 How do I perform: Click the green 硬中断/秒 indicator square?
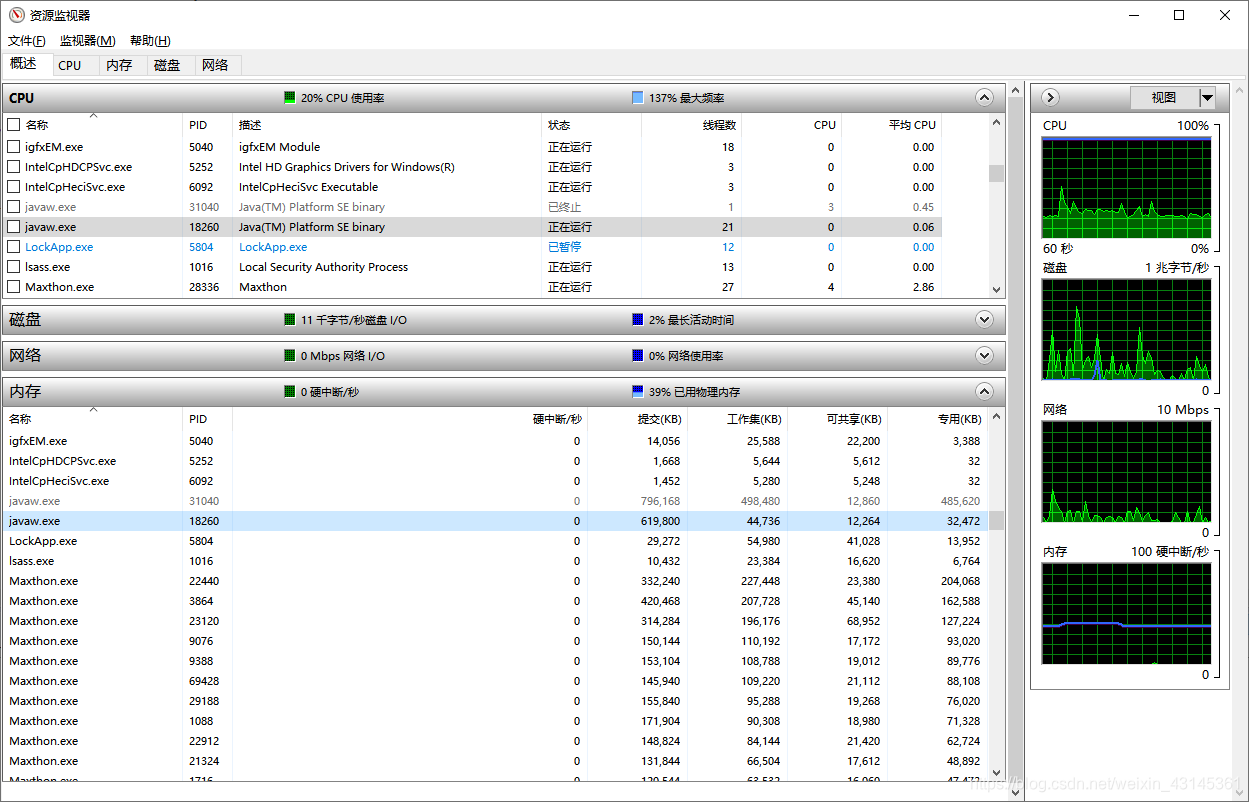[290, 392]
